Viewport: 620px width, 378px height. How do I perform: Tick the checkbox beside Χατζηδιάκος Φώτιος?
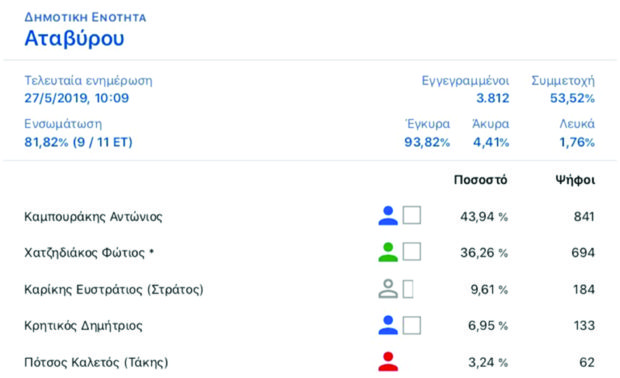coord(412,252)
